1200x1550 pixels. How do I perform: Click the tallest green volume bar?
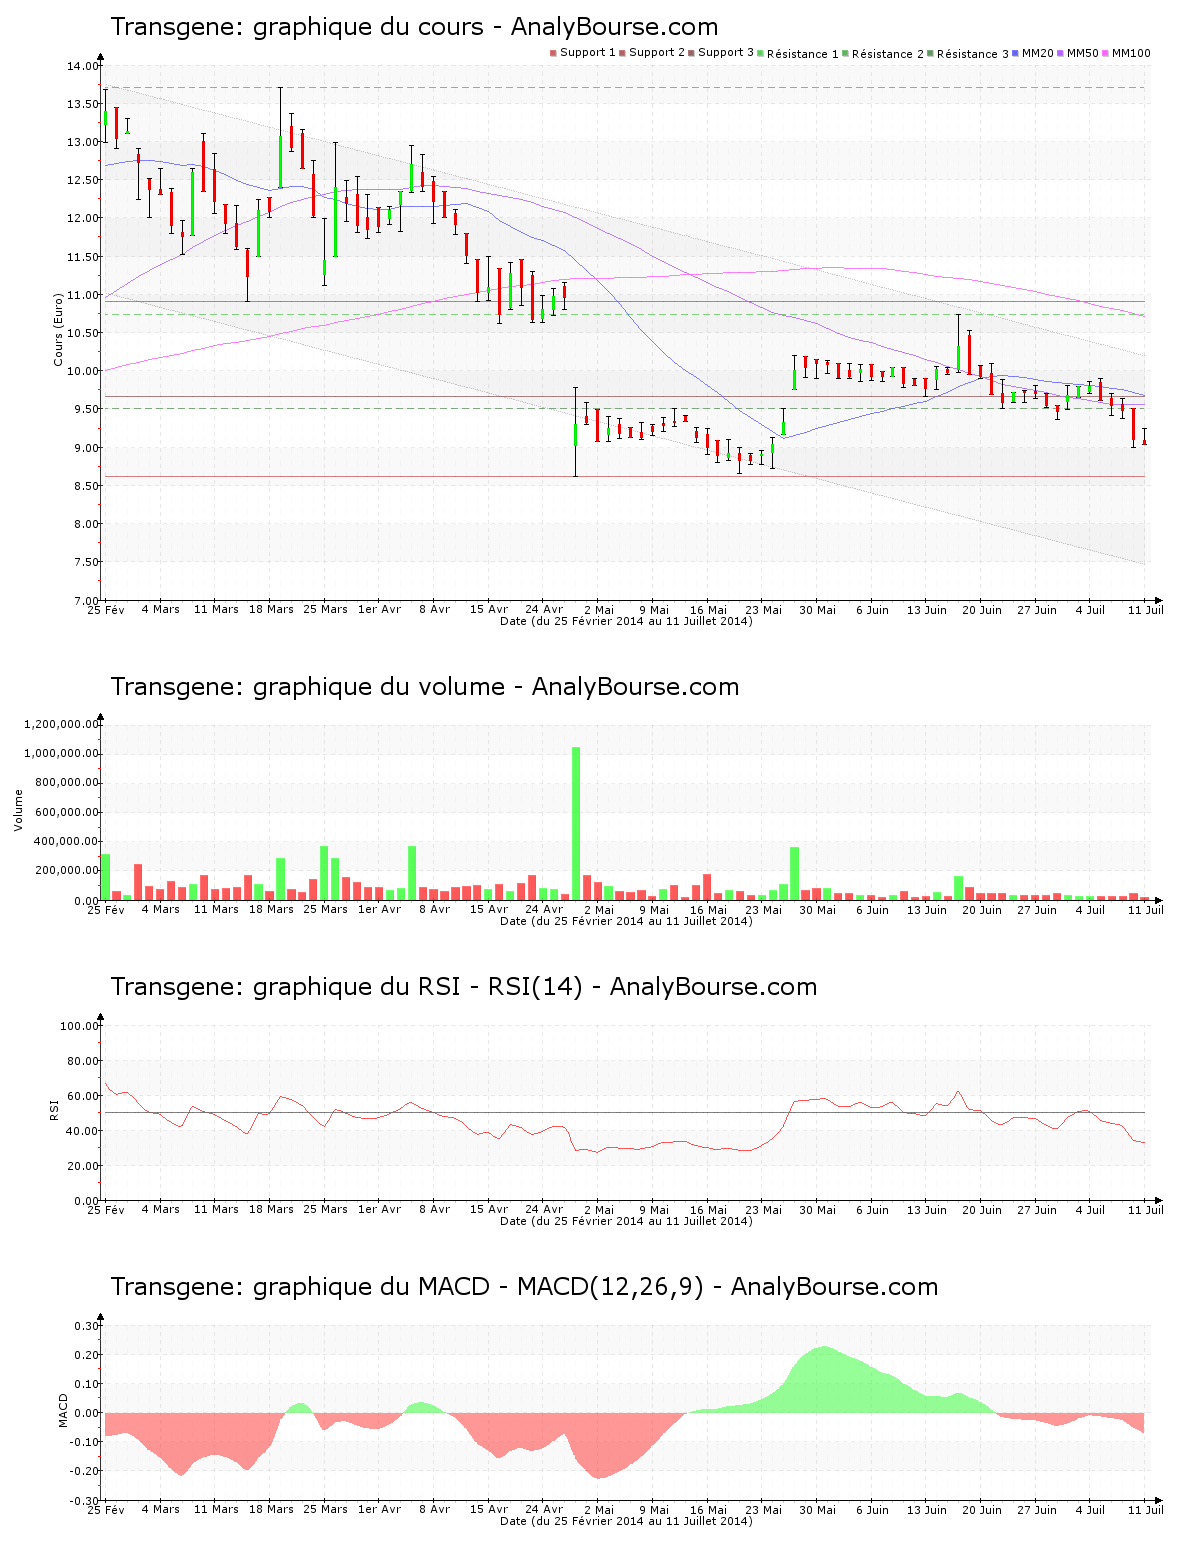[576, 823]
